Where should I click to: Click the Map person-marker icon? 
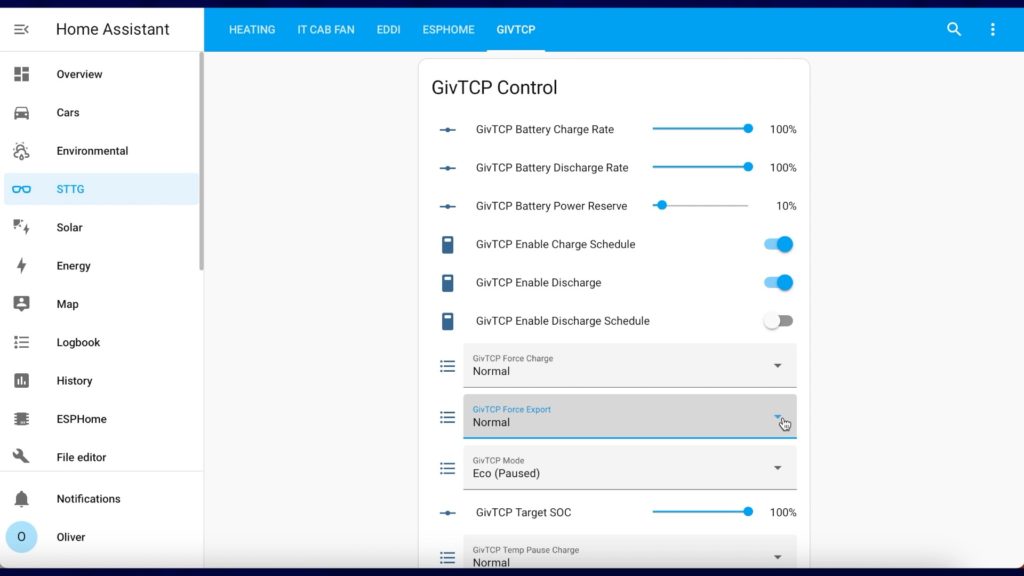(x=22, y=304)
